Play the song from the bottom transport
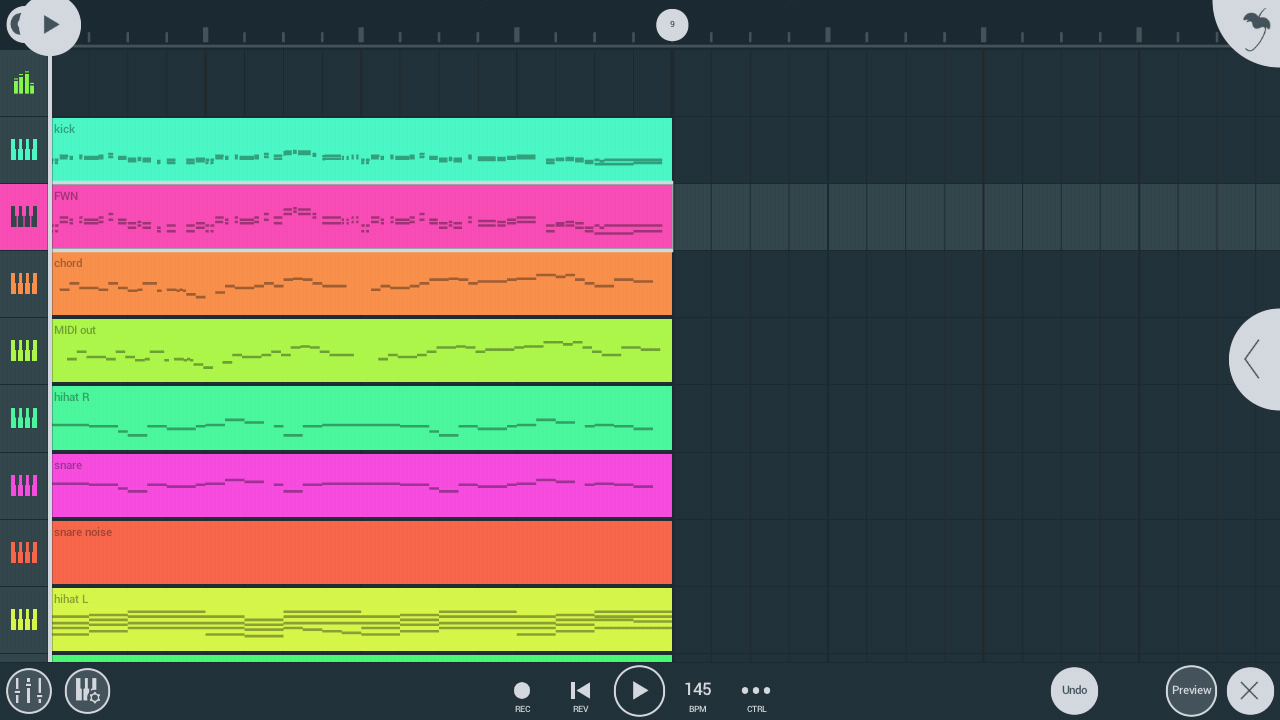Viewport: 1280px width, 720px height. [x=639, y=691]
